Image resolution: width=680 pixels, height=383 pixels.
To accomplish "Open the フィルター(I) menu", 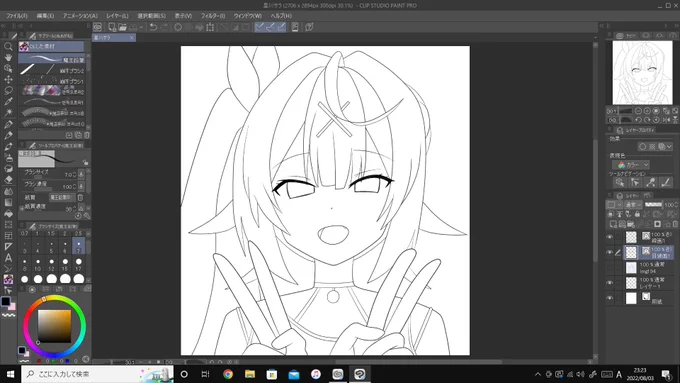I will coord(212,16).
